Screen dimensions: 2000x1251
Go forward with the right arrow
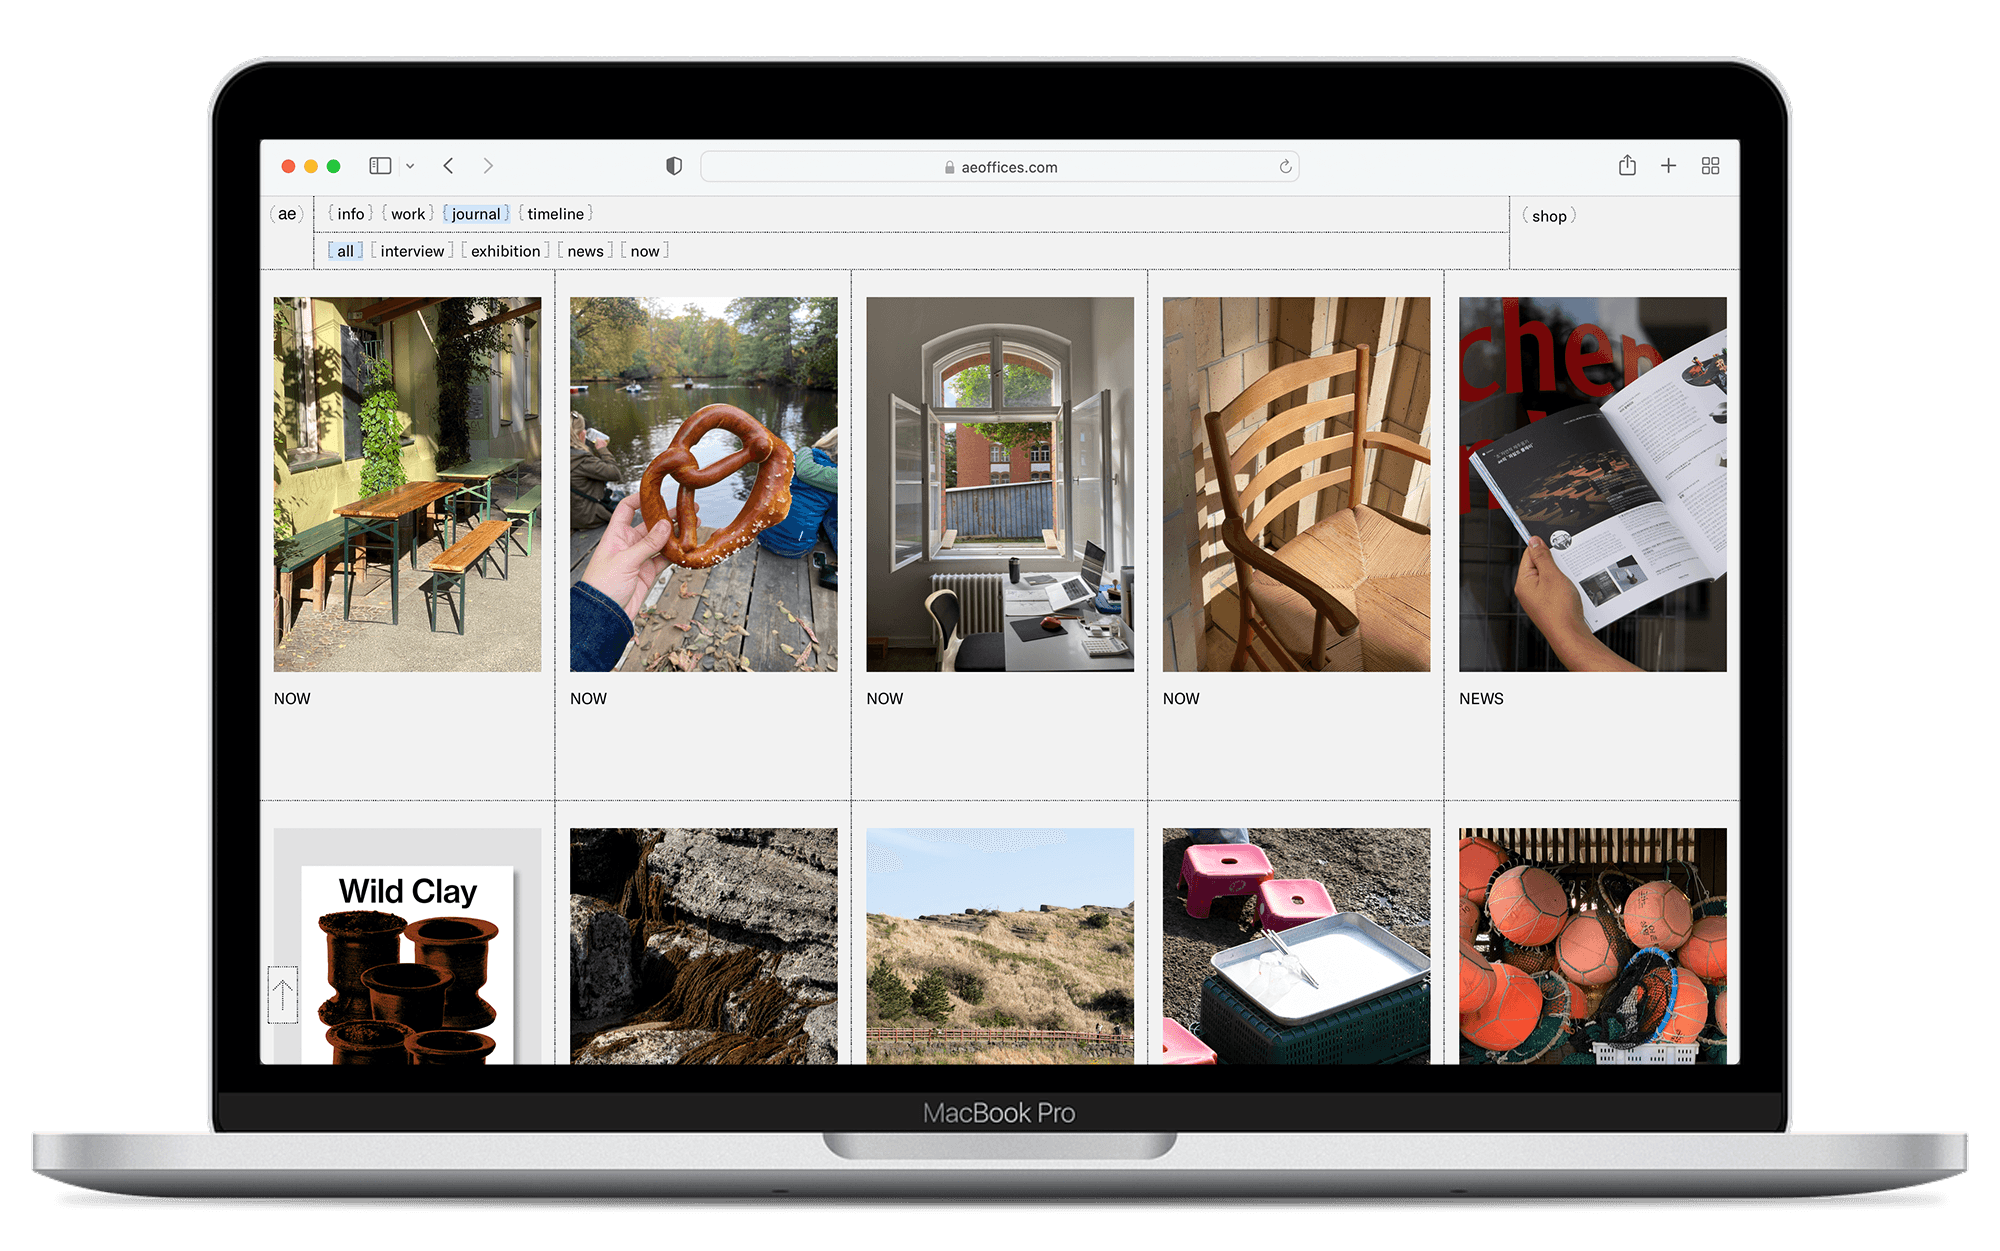click(x=488, y=166)
